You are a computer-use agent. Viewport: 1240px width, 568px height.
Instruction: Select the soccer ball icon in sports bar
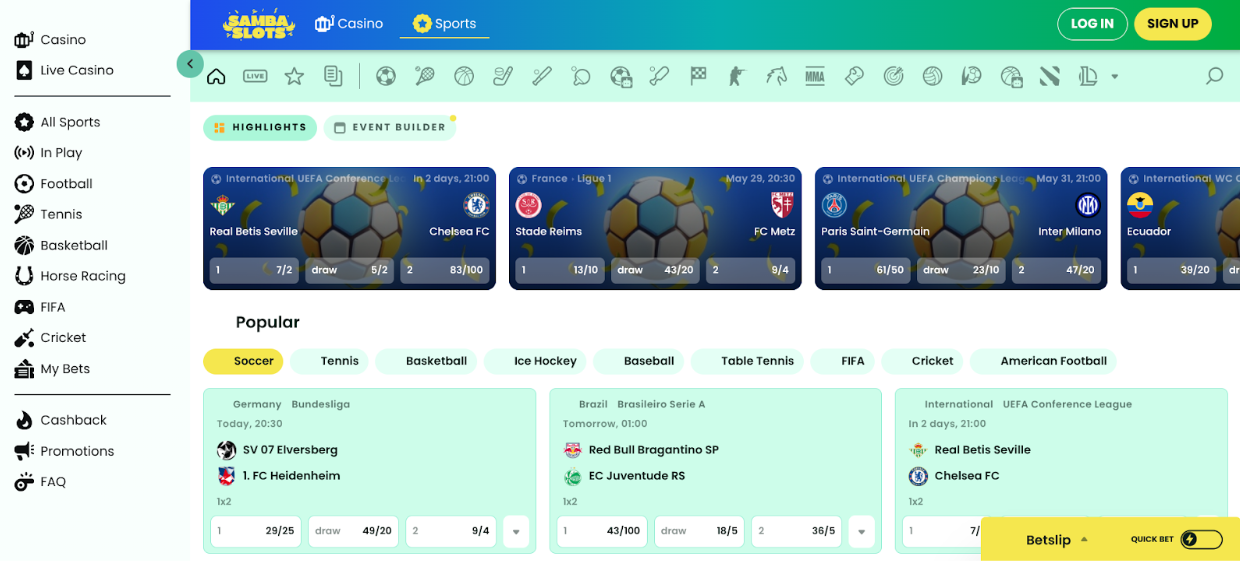(x=386, y=76)
